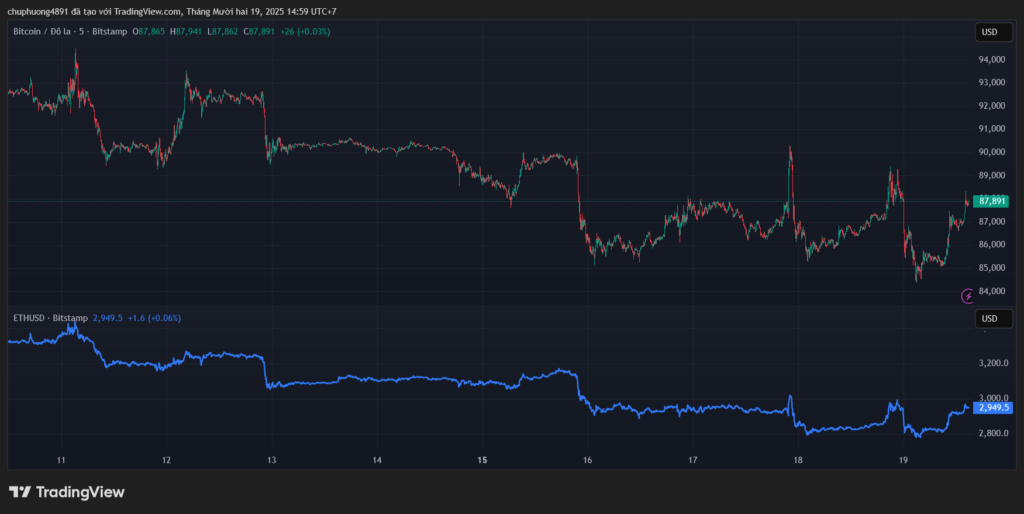1024x514 pixels.
Task: Select the ETHUSD · Bitstamp legend label
Action: 50,318
